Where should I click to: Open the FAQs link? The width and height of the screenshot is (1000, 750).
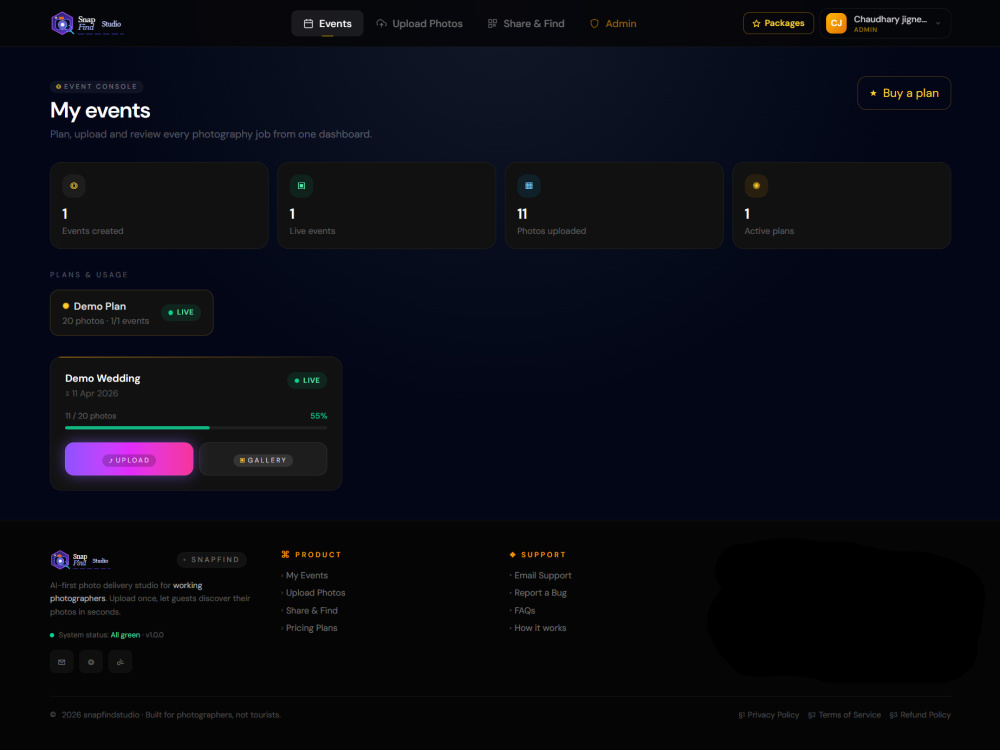[x=524, y=610]
